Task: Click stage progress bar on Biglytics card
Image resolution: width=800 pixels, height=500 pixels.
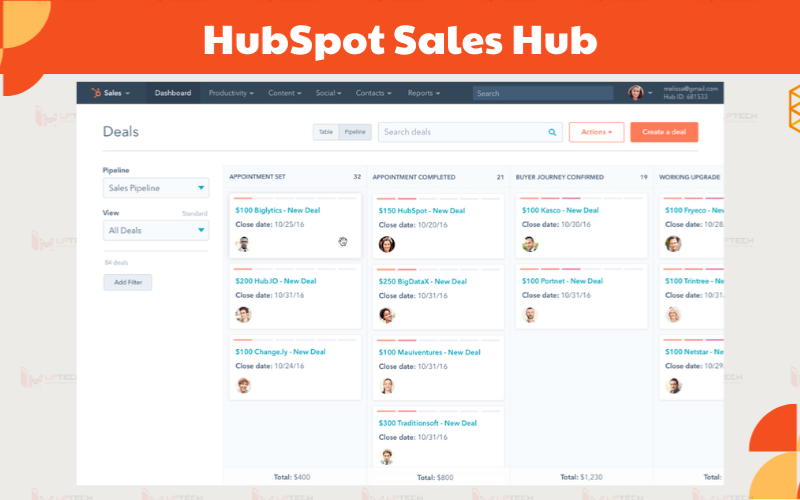Action: pos(295,198)
